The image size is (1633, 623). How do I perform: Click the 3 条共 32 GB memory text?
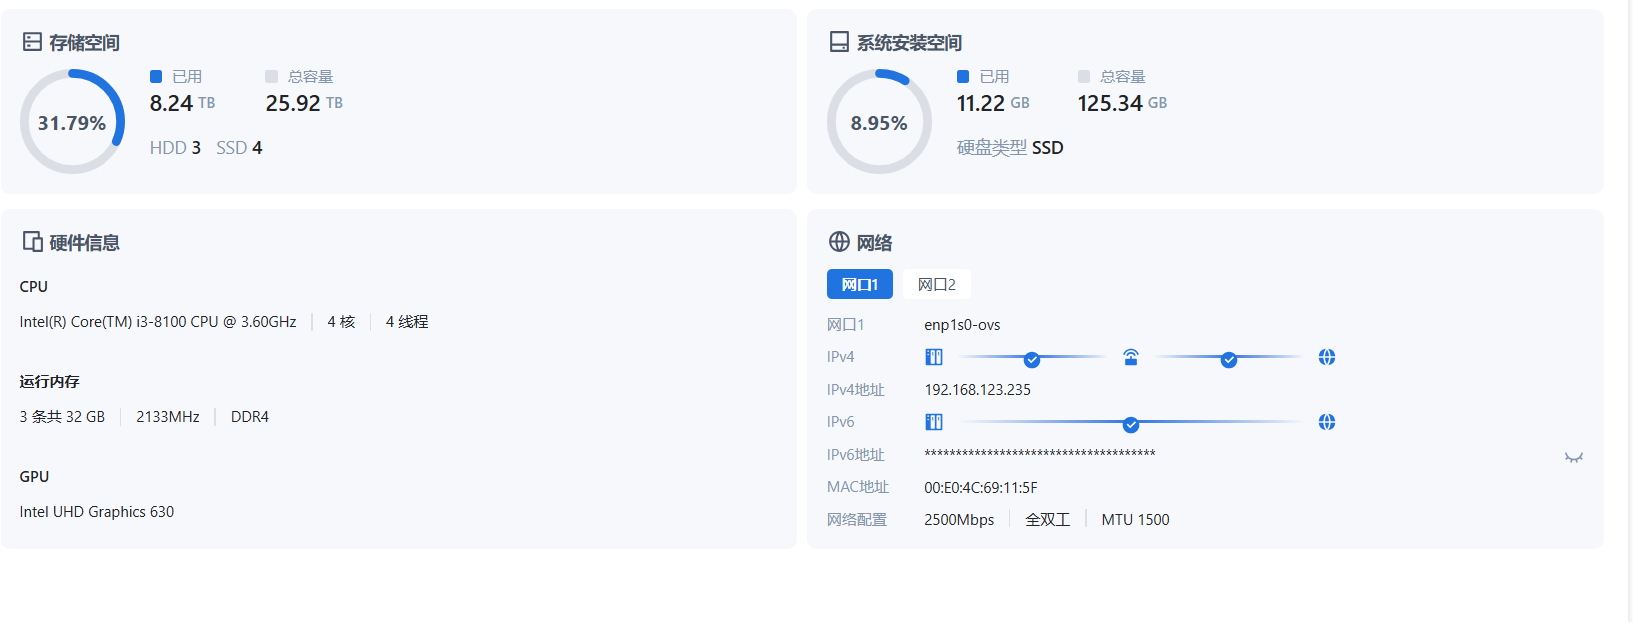pyautogui.click(x=62, y=417)
